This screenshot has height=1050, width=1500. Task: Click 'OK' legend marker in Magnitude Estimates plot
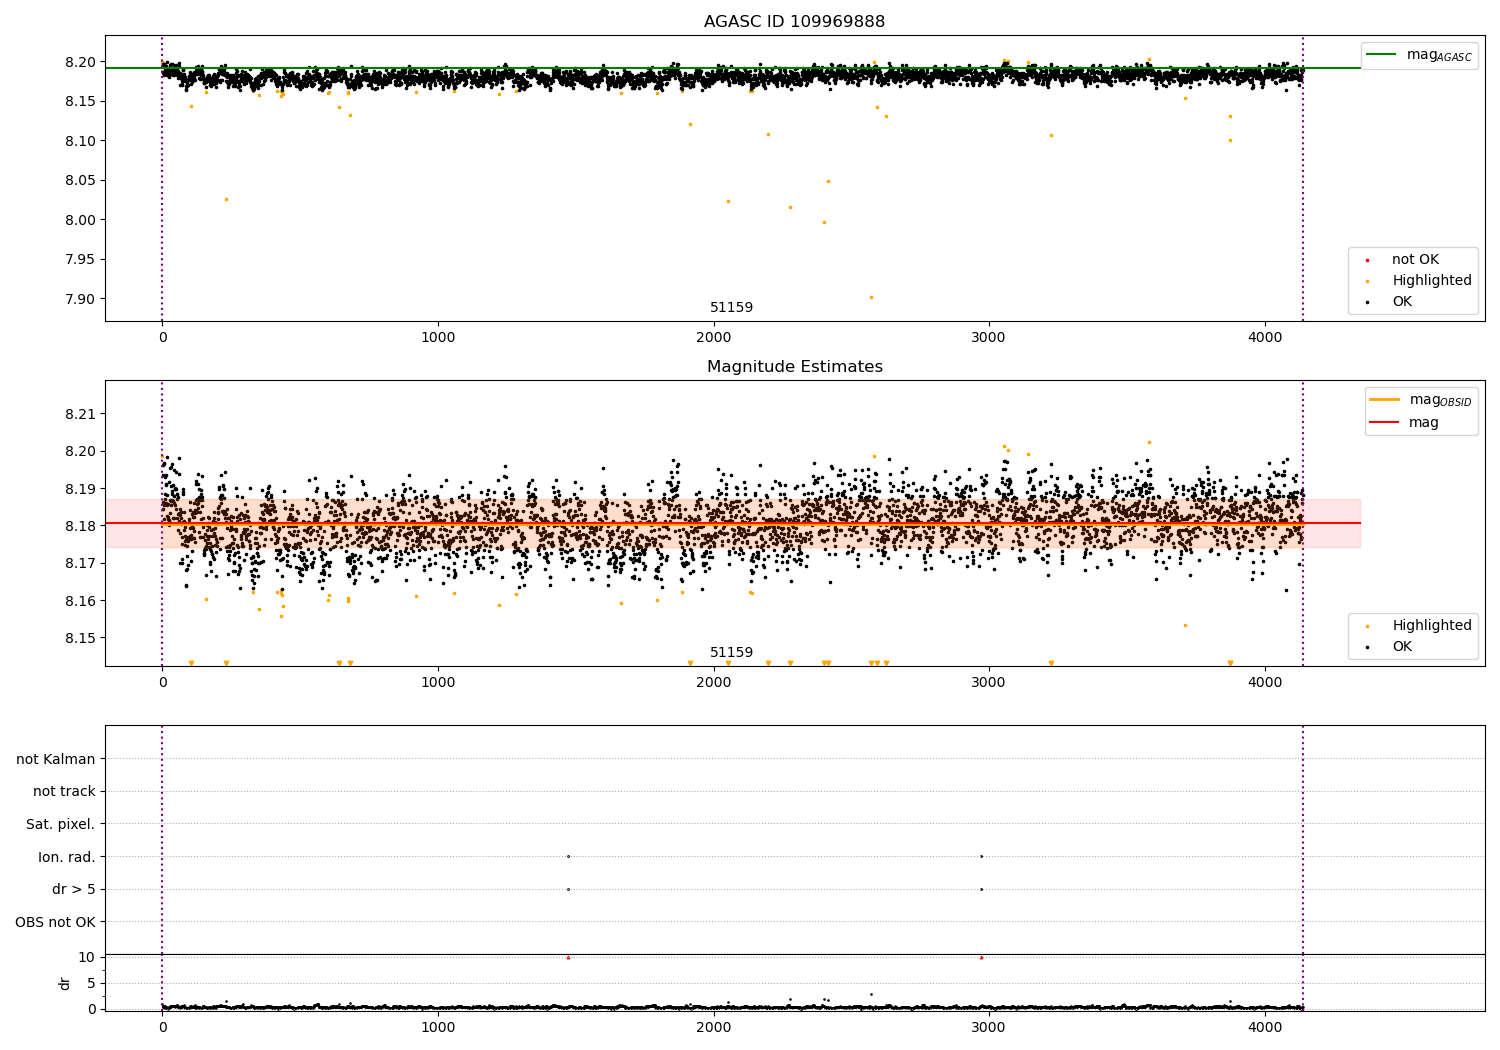click(1368, 647)
